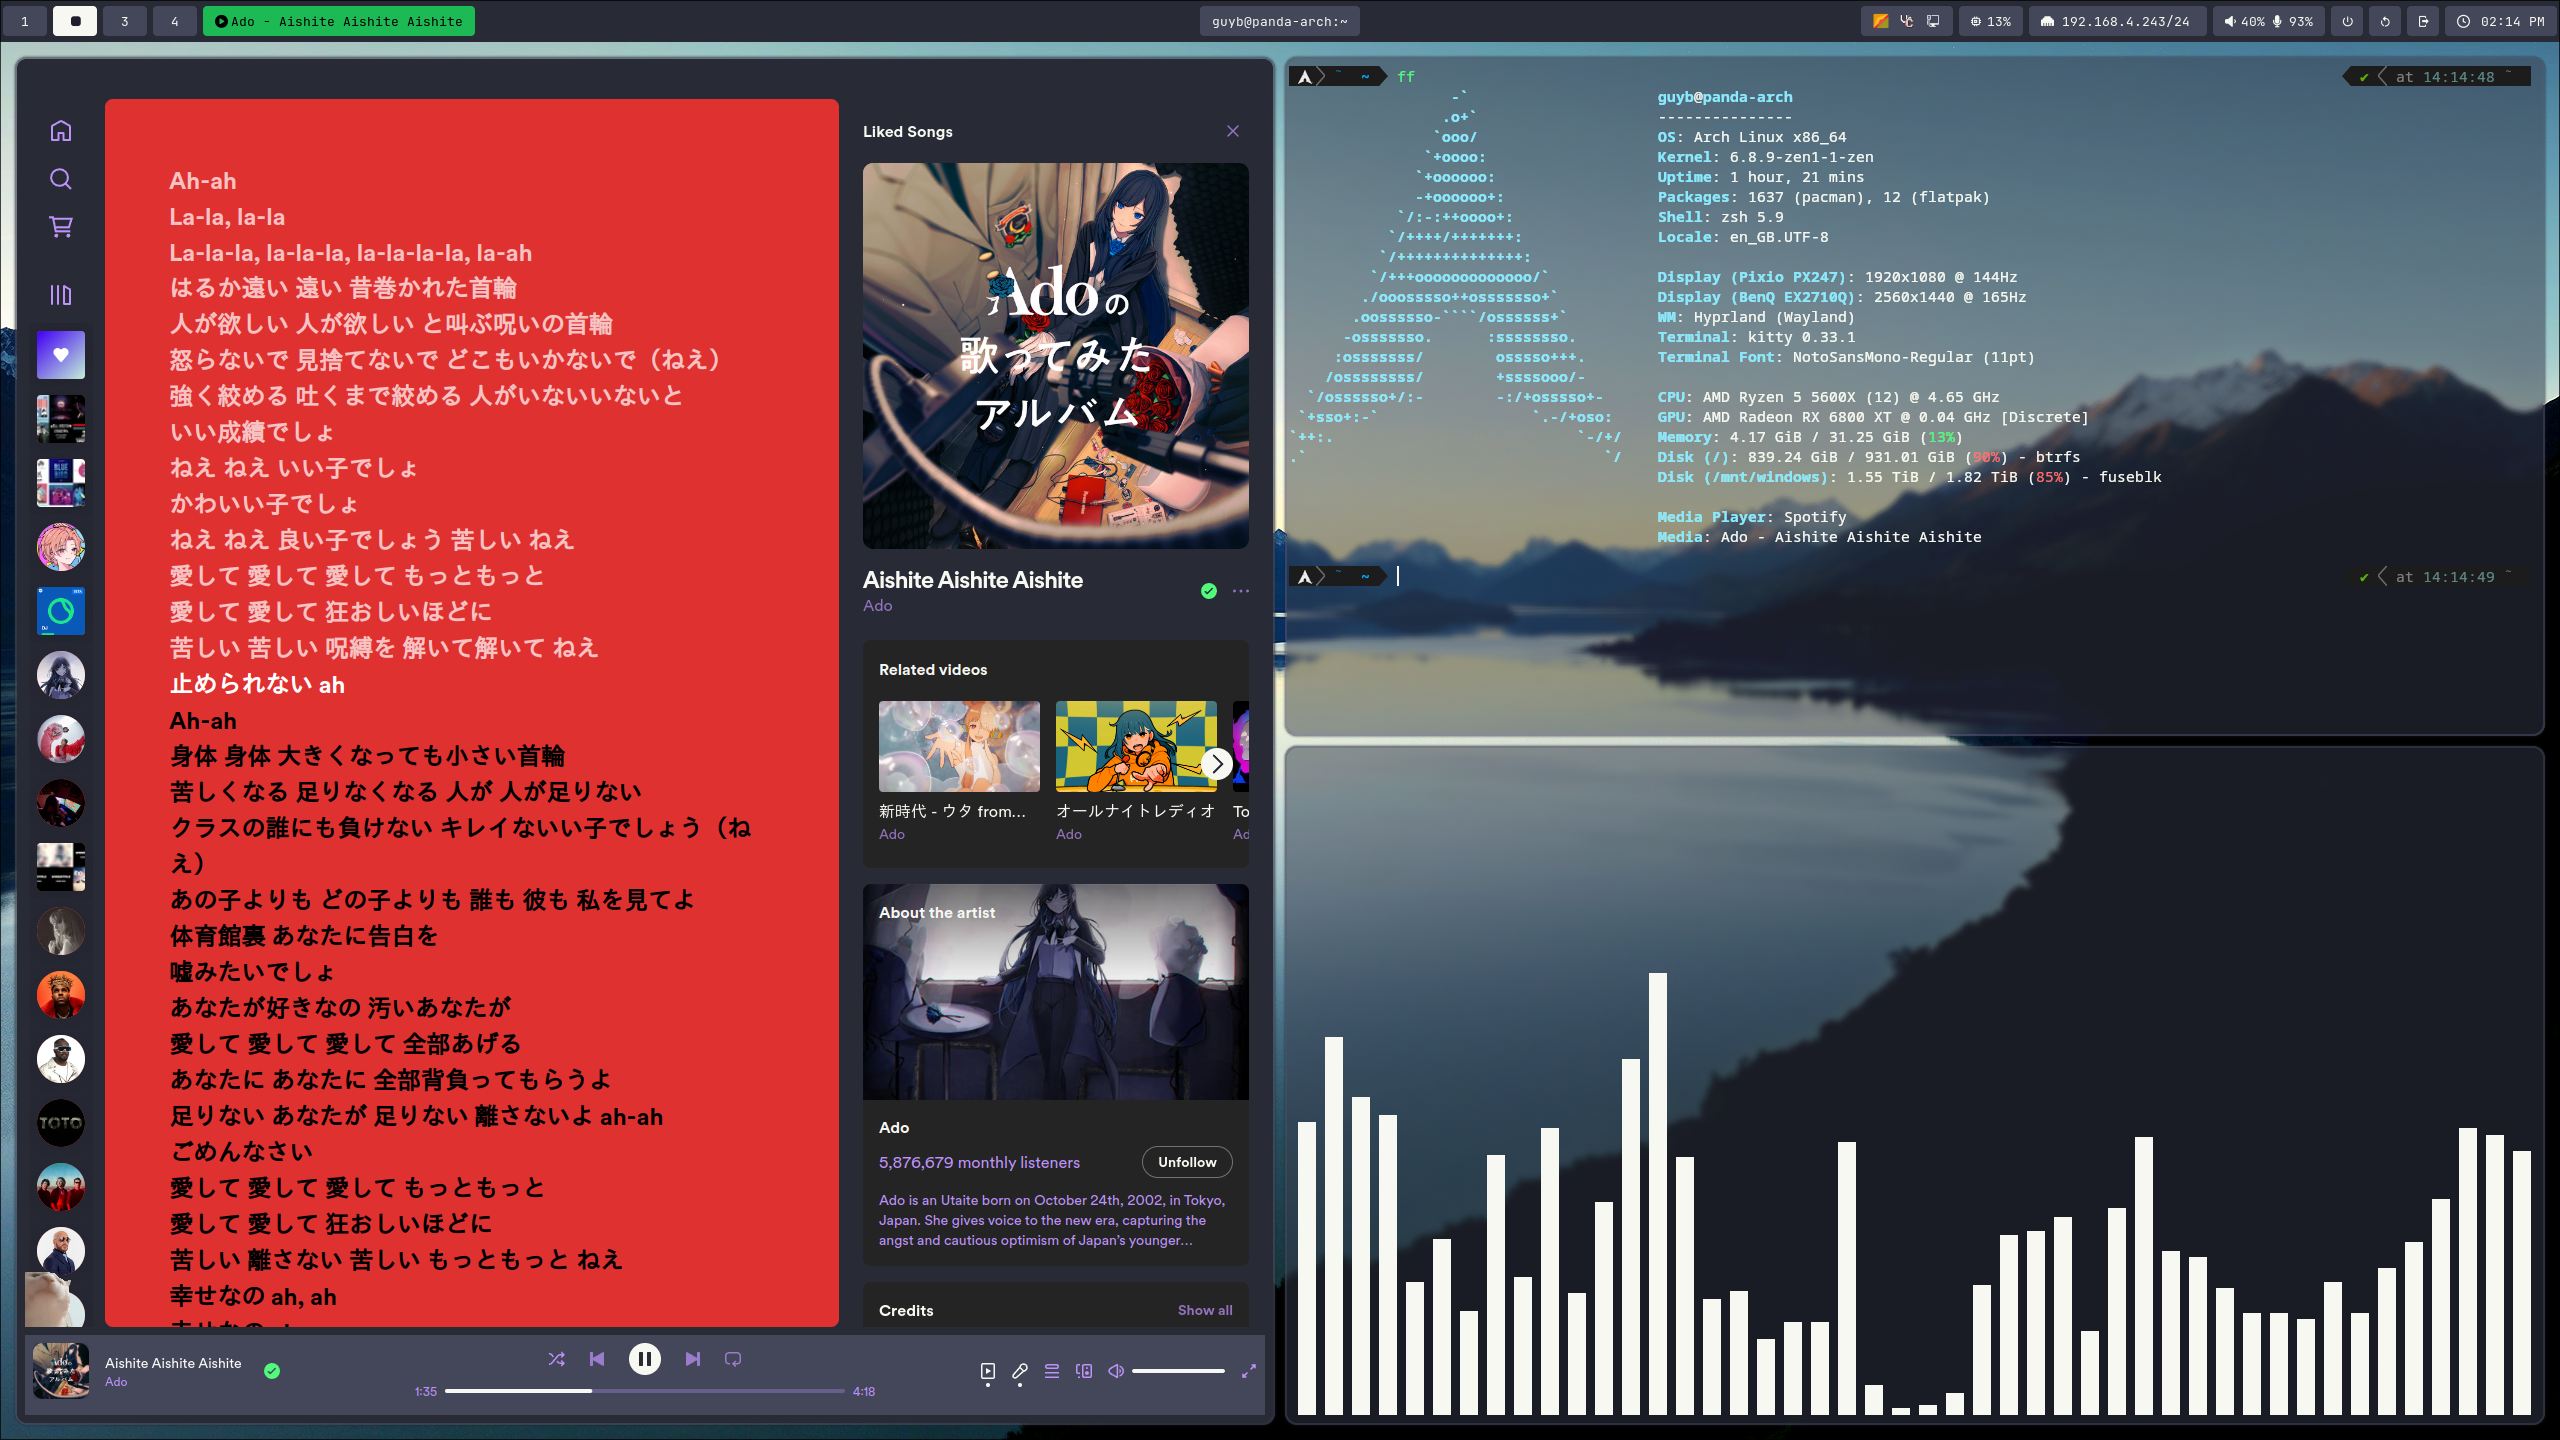Open the About the artist card image
The height and width of the screenshot is (1440, 2560).
[x=1056, y=992]
